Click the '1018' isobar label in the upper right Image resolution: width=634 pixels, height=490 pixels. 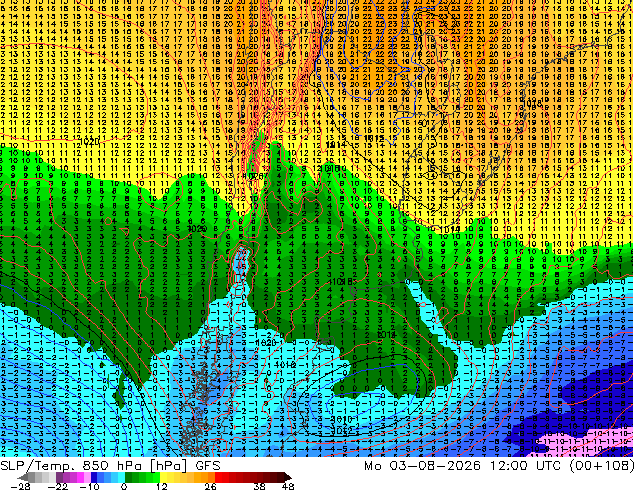(x=533, y=103)
